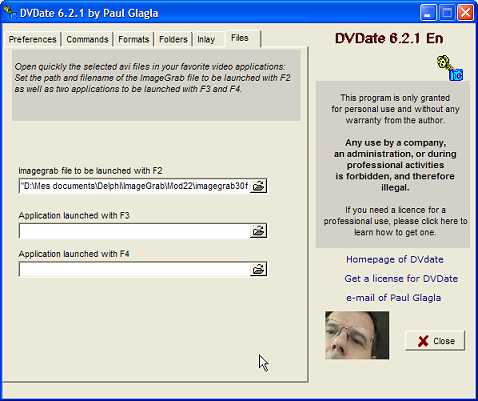The width and height of the screenshot is (478, 401).
Task: Open e-mail of Paul Glagla link
Action: tap(394, 298)
